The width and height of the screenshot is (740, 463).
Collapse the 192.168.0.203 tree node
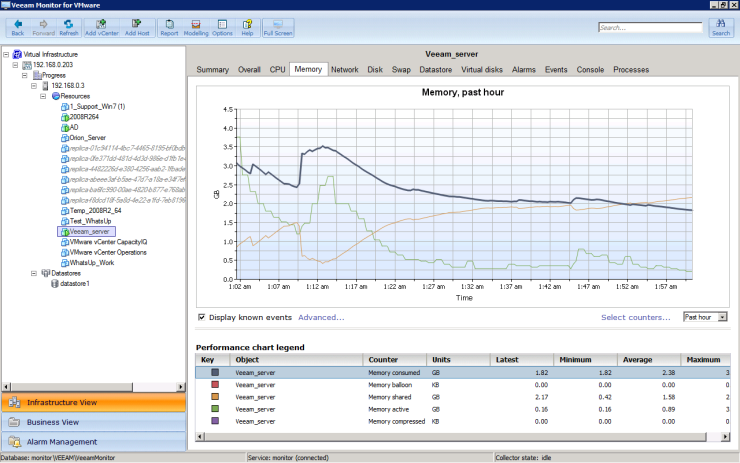15,65
